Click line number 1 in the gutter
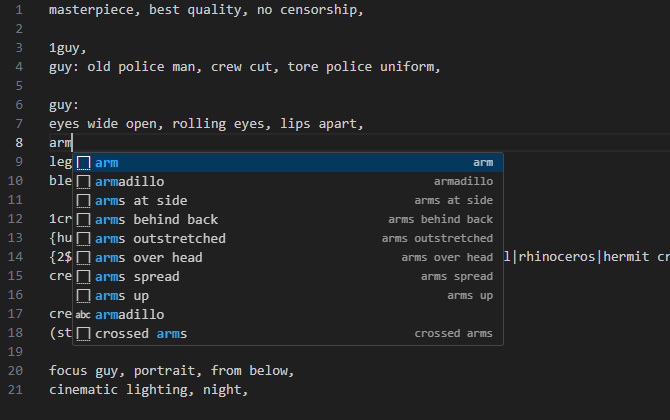 coord(19,10)
